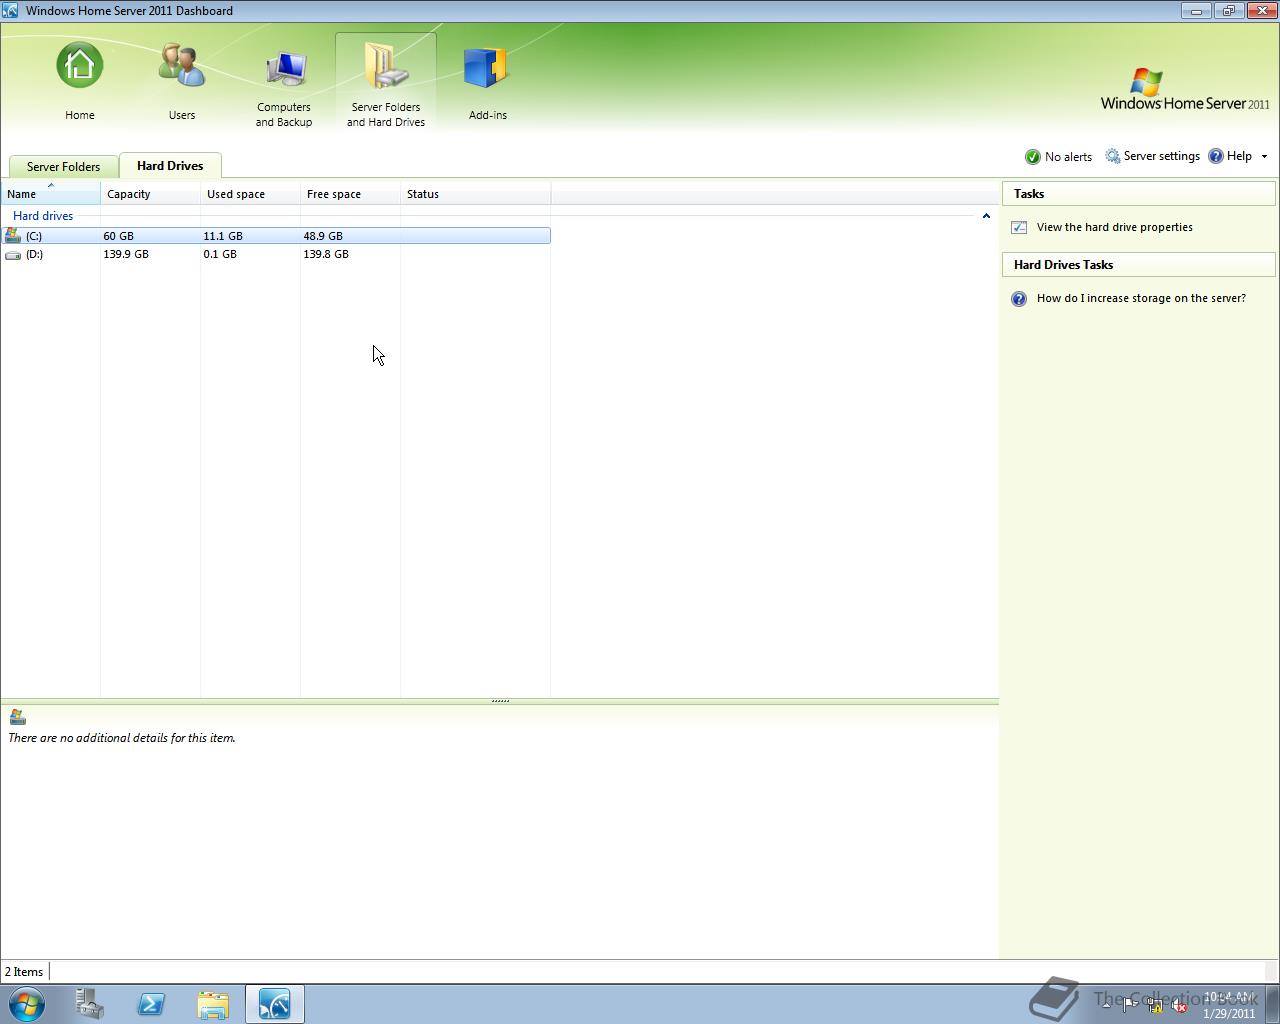1280x1024 pixels.
Task: Sort by the Used space column
Action: [250, 194]
